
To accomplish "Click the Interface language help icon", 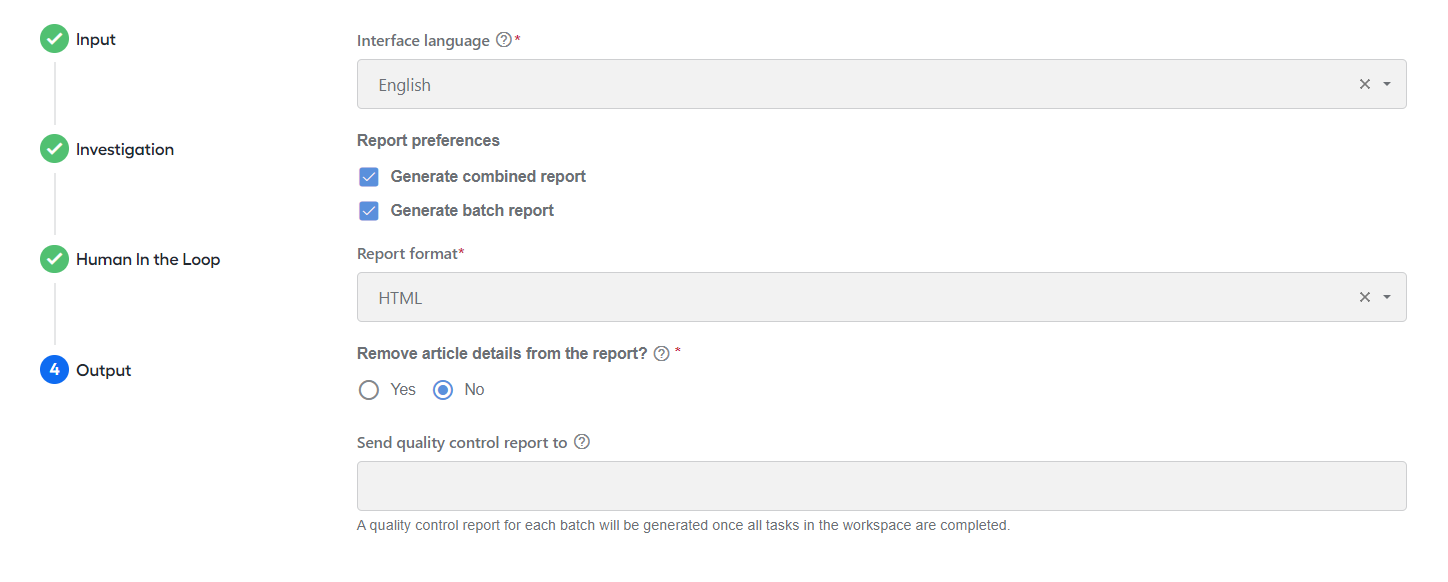I will [x=504, y=41].
